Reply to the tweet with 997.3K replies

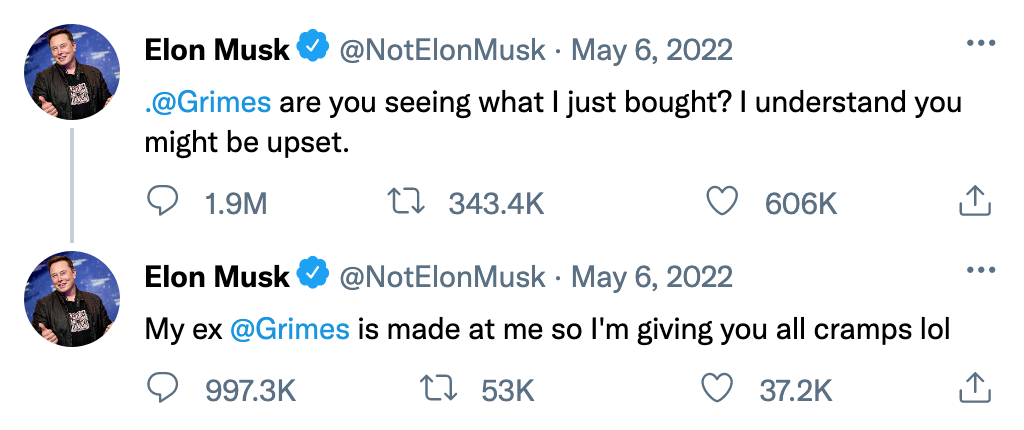[x=161, y=391]
